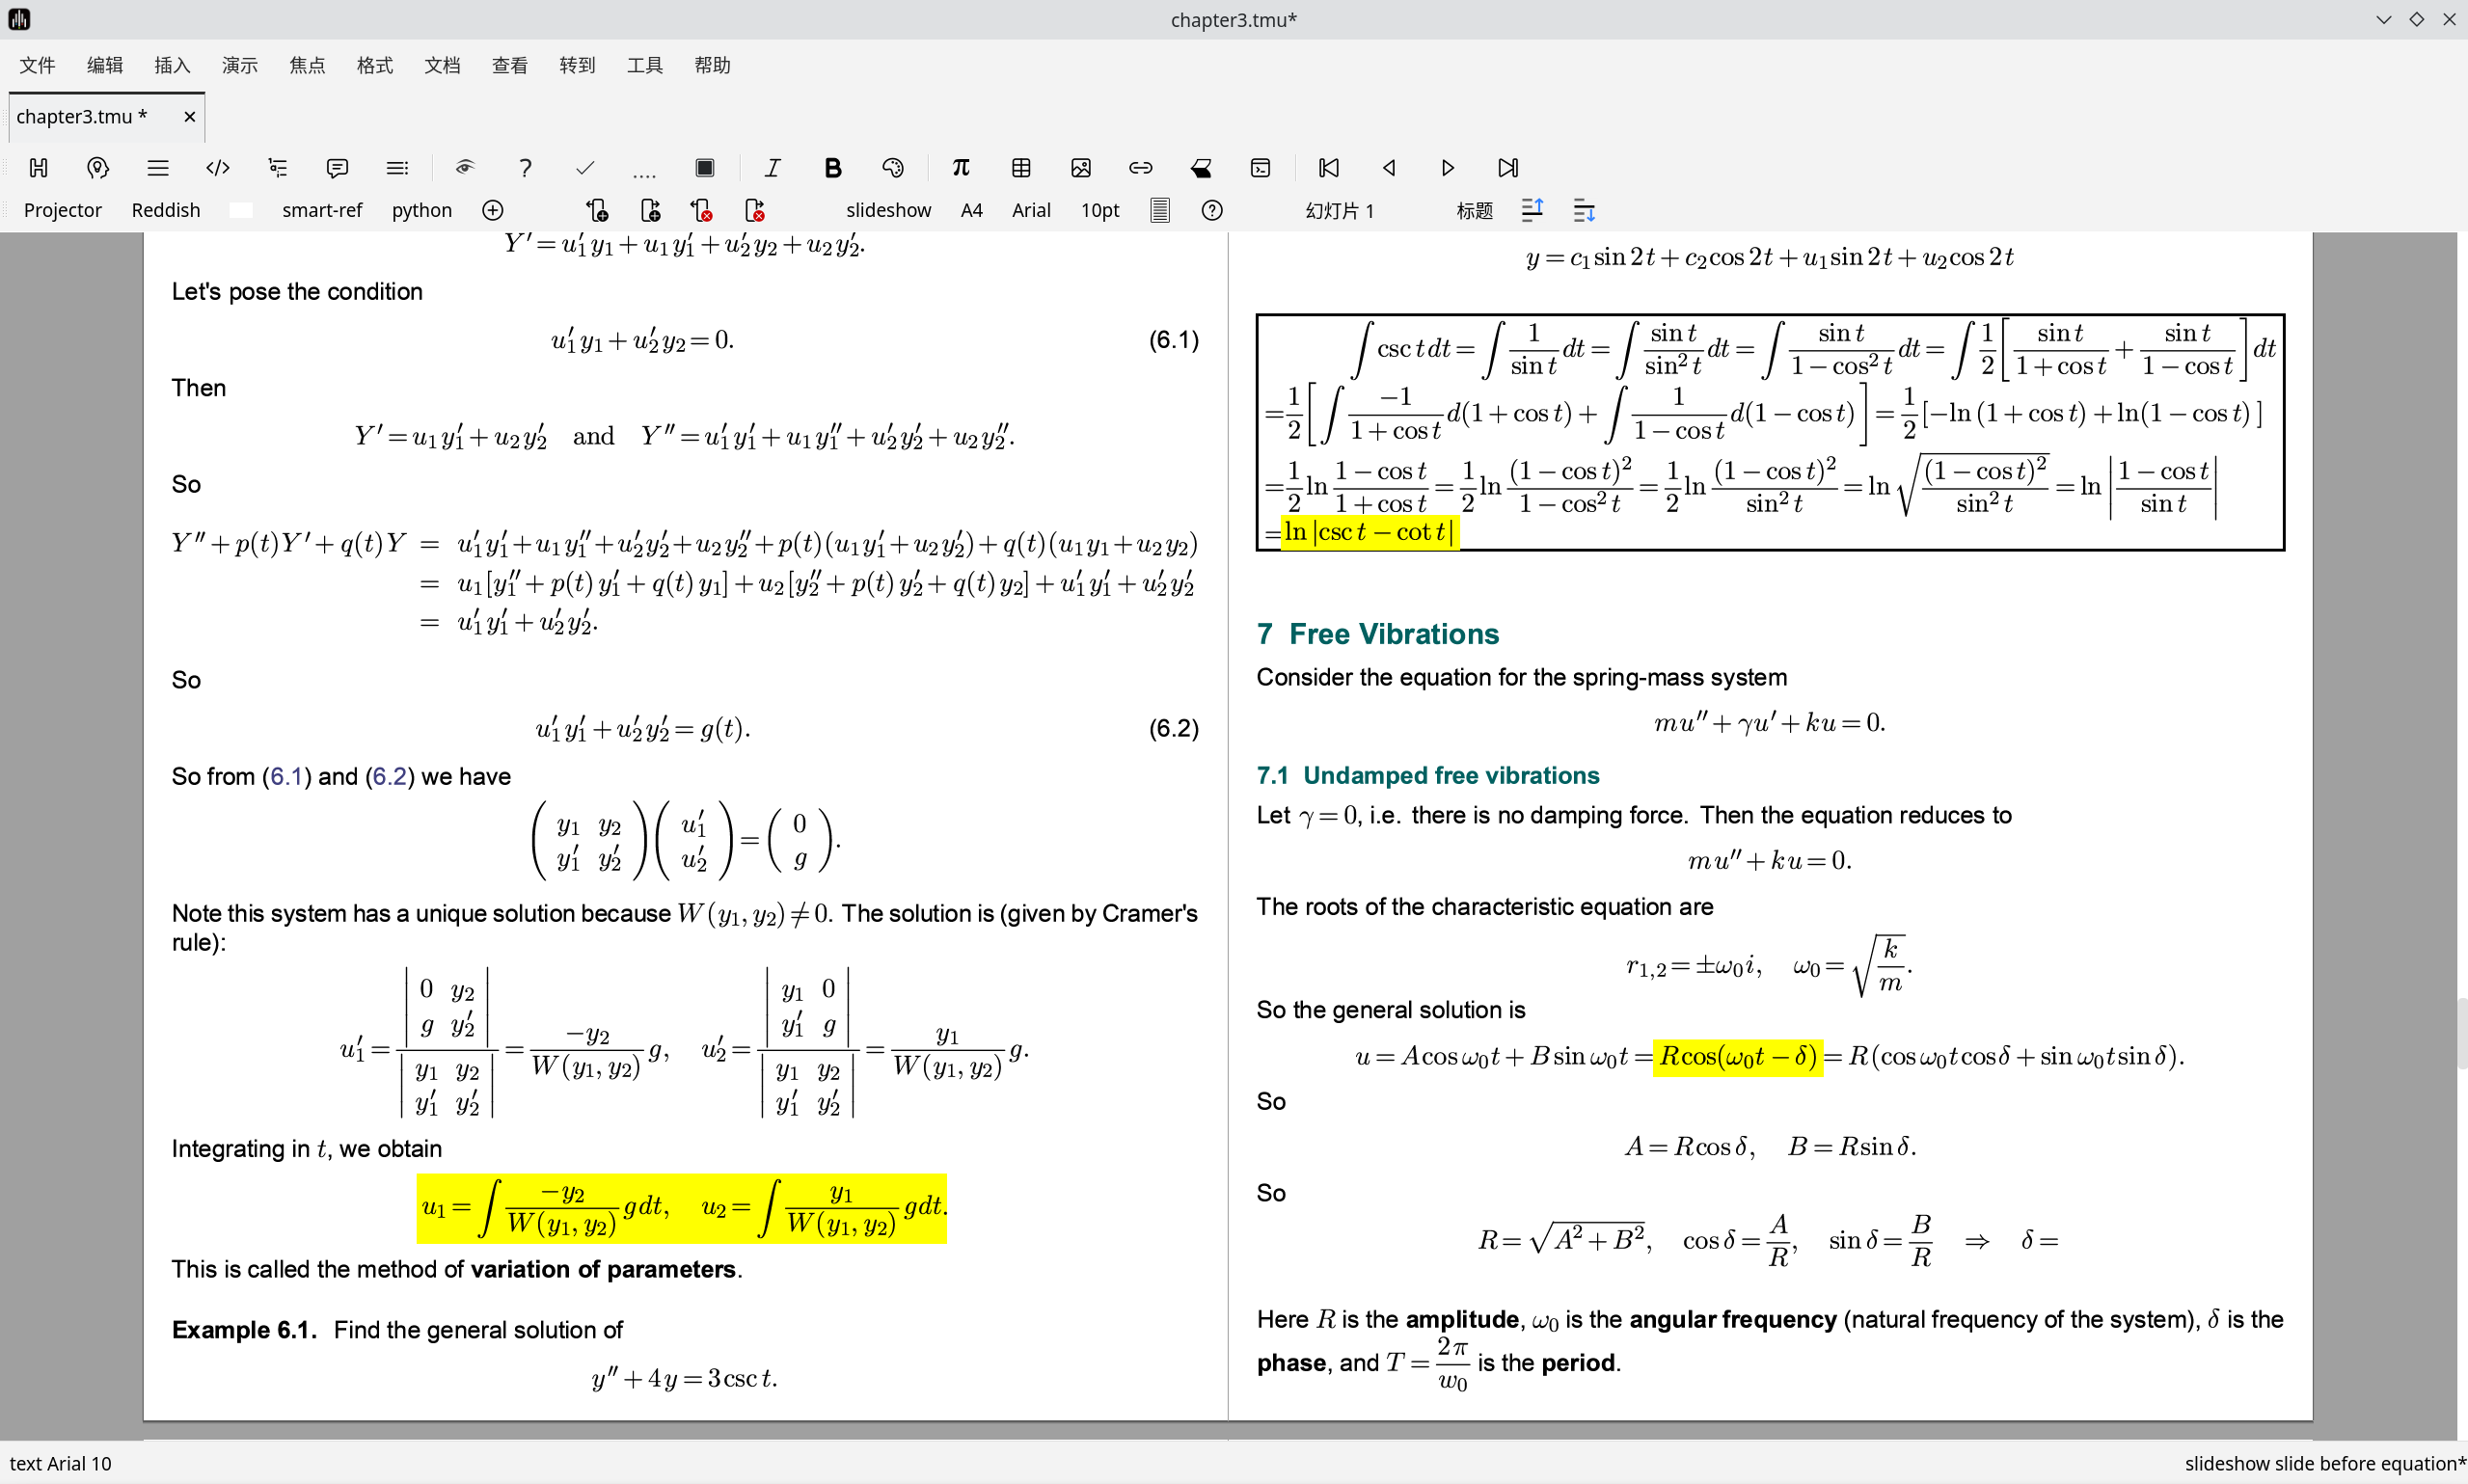Open the 10pt font size dropdown
Screen dimensions: 2468x1484
click(1099, 211)
